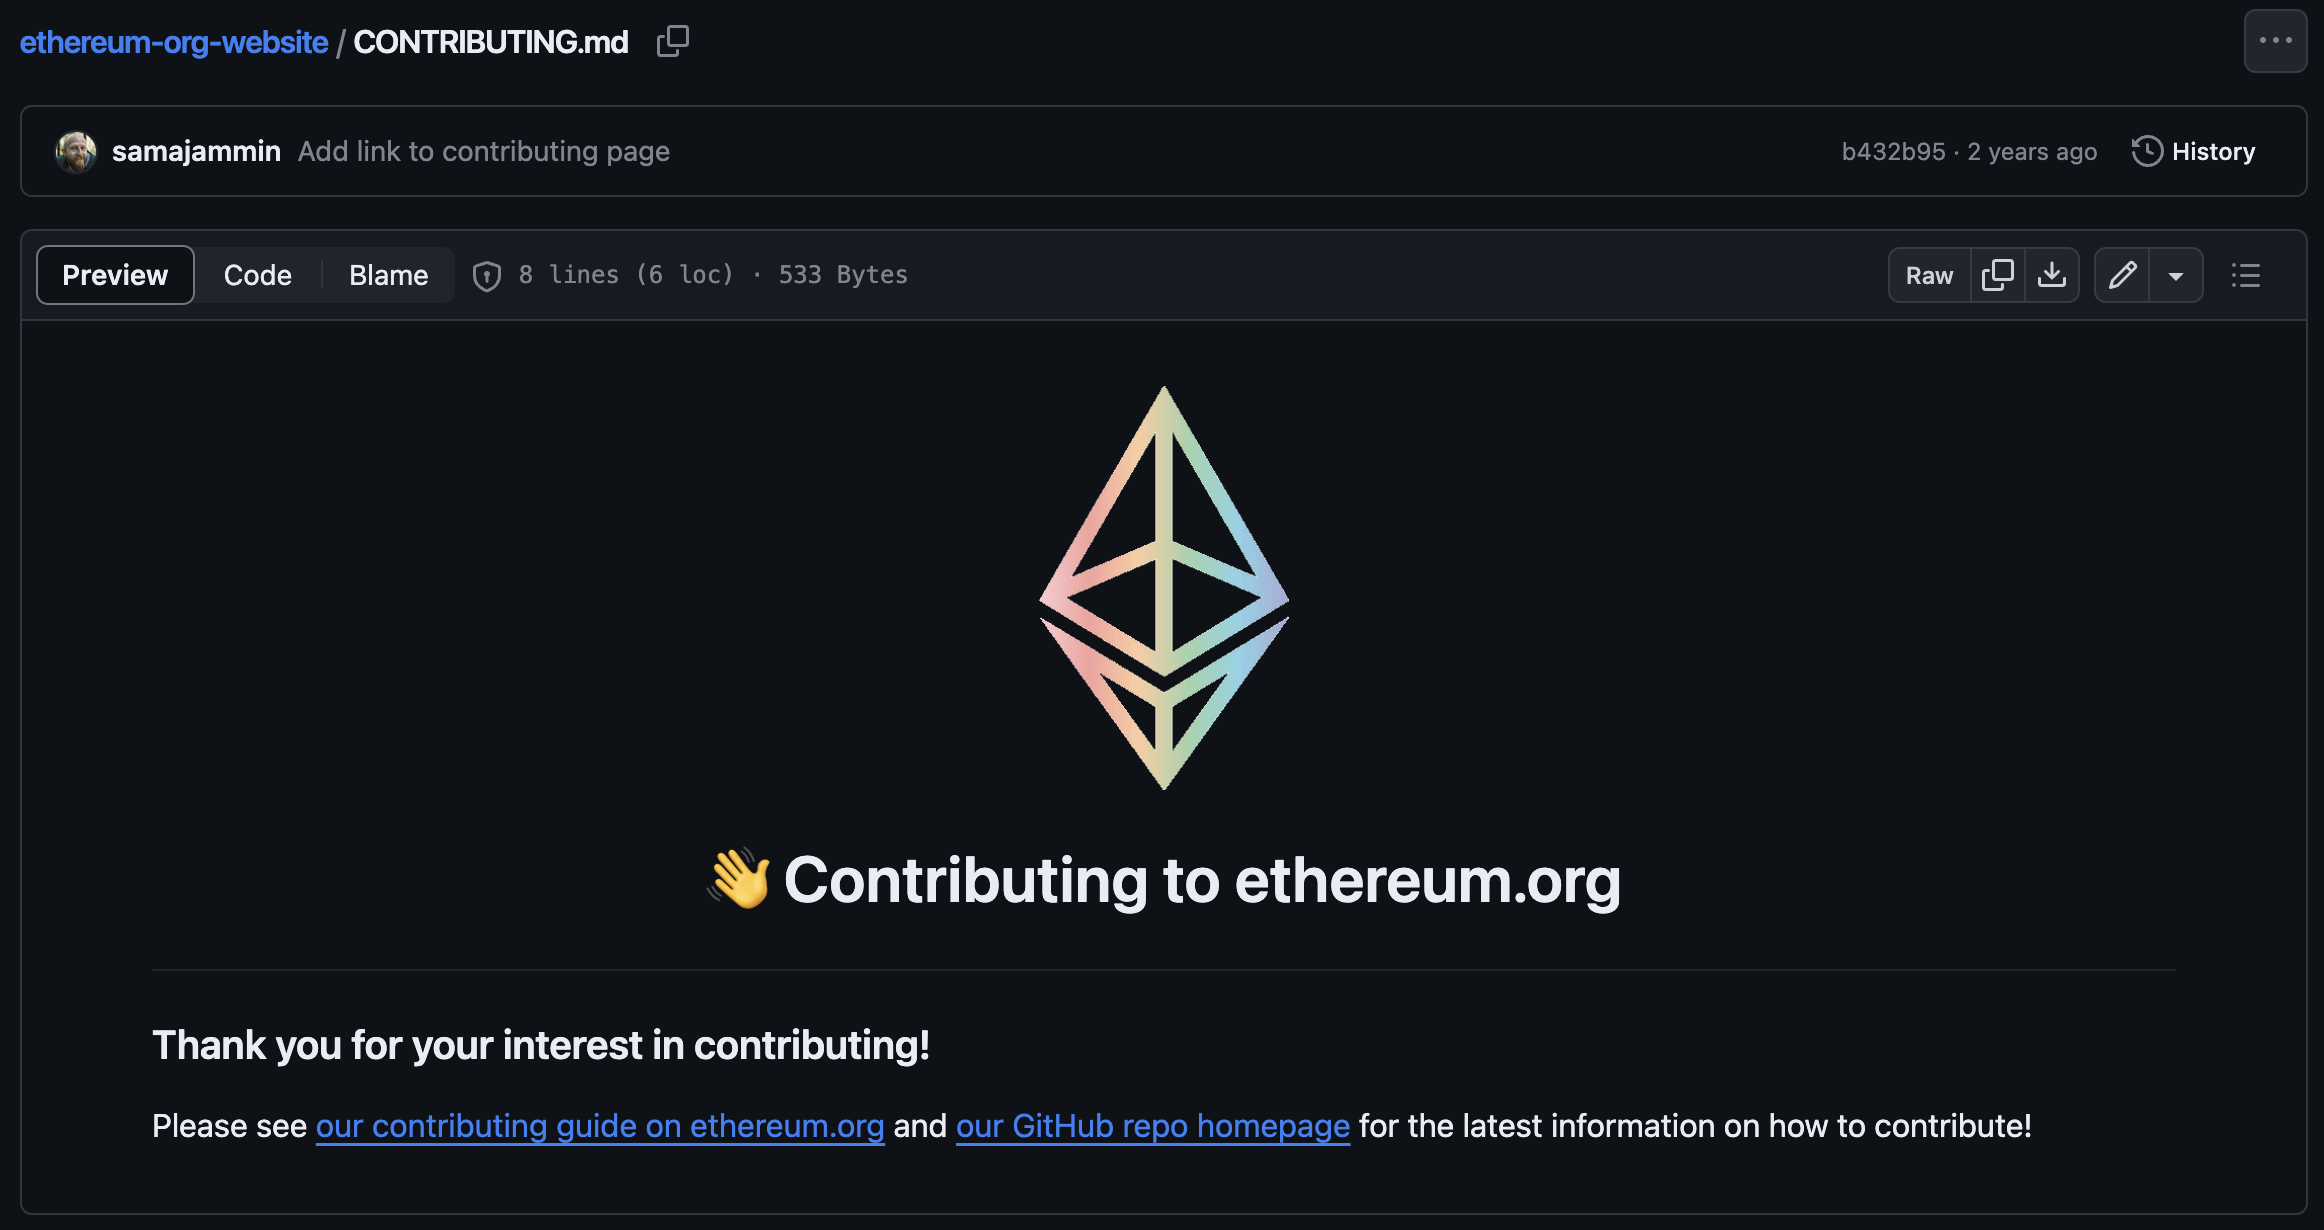This screenshot has height=1230, width=2324.
Task: Open the contributing guide on ethereum.org
Action: pos(600,1126)
